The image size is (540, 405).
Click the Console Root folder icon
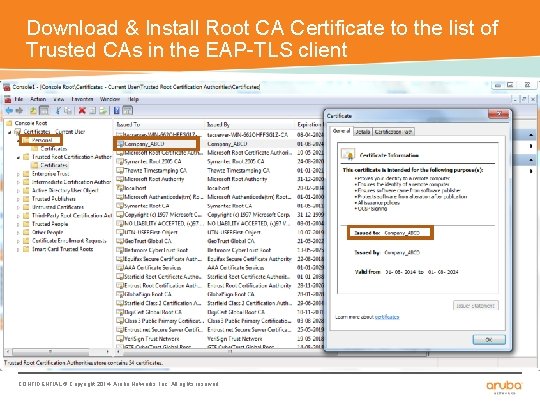click(9, 123)
